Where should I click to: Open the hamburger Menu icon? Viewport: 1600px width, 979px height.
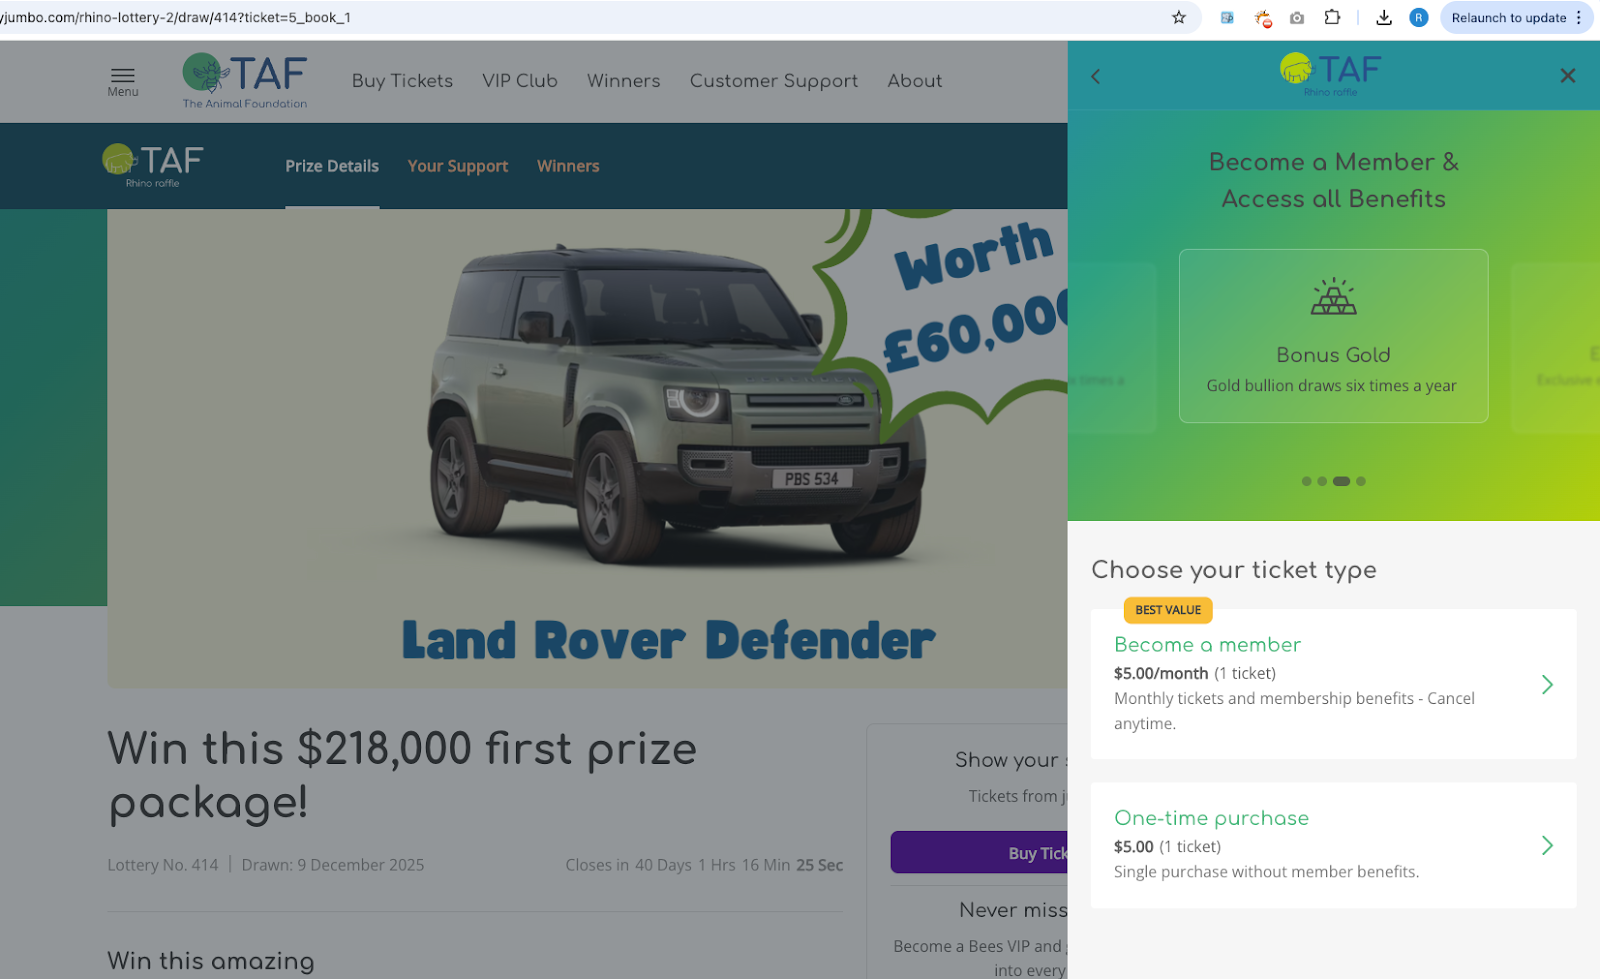tap(123, 81)
